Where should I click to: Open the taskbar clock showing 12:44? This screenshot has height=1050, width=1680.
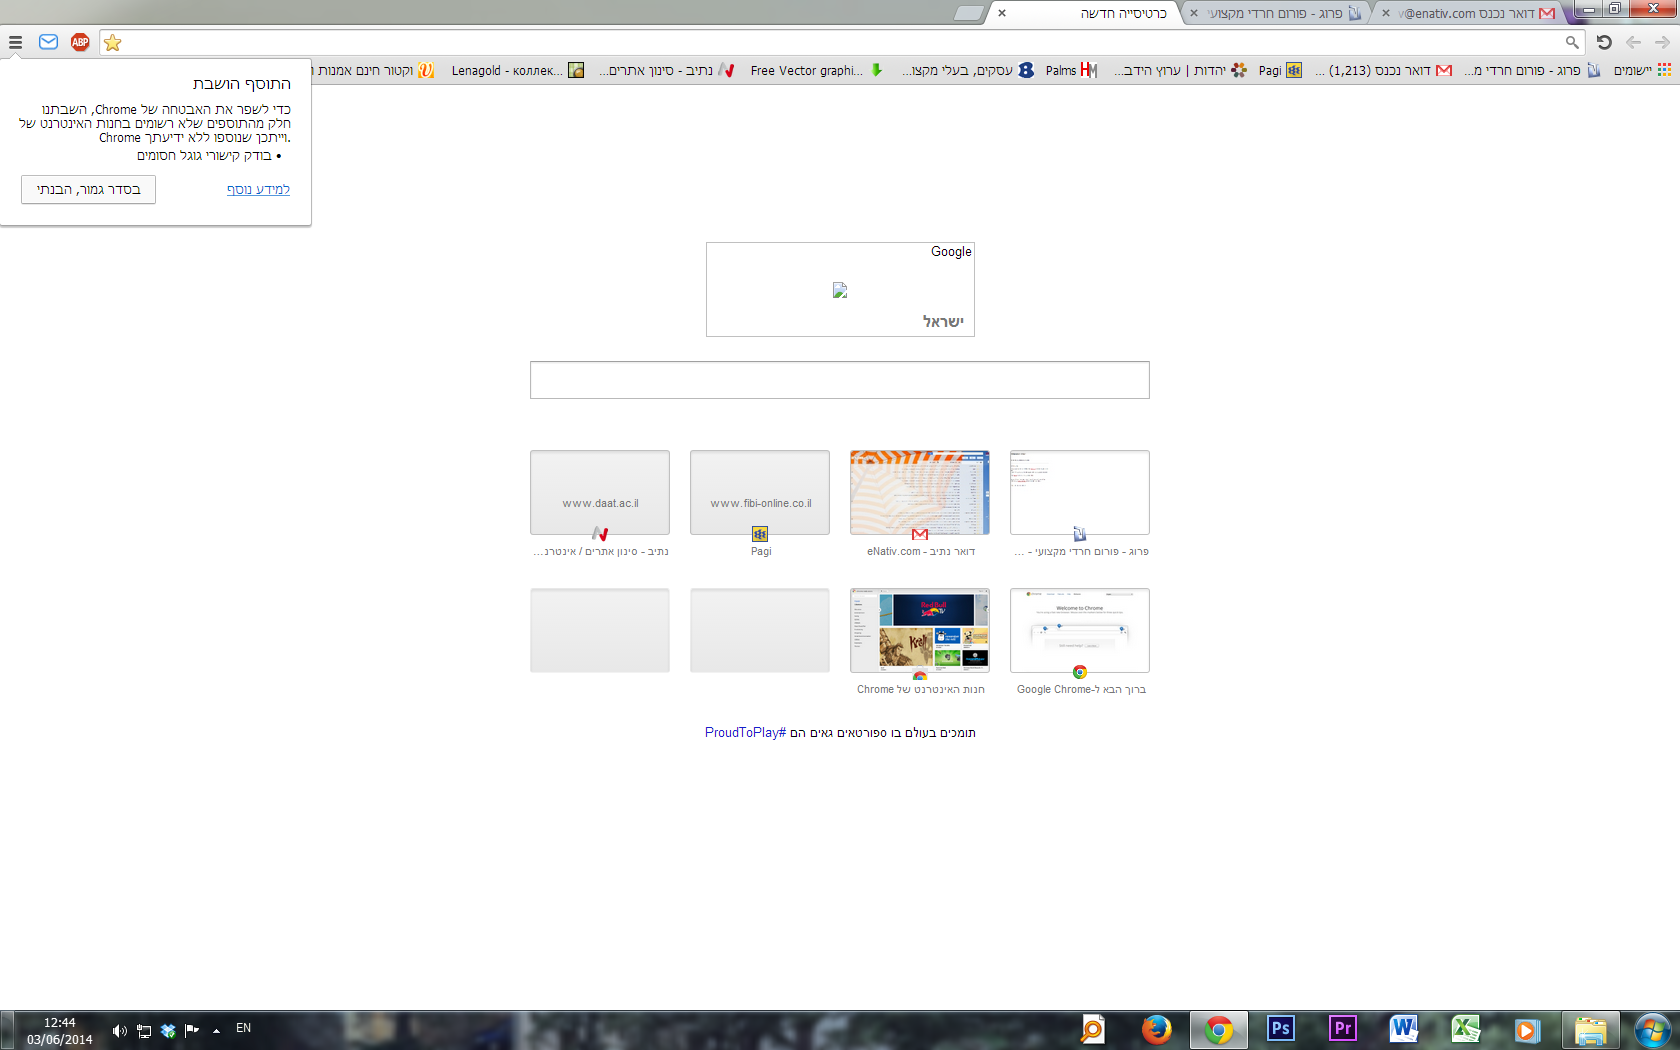pyautogui.click(x=60, y=1031)
